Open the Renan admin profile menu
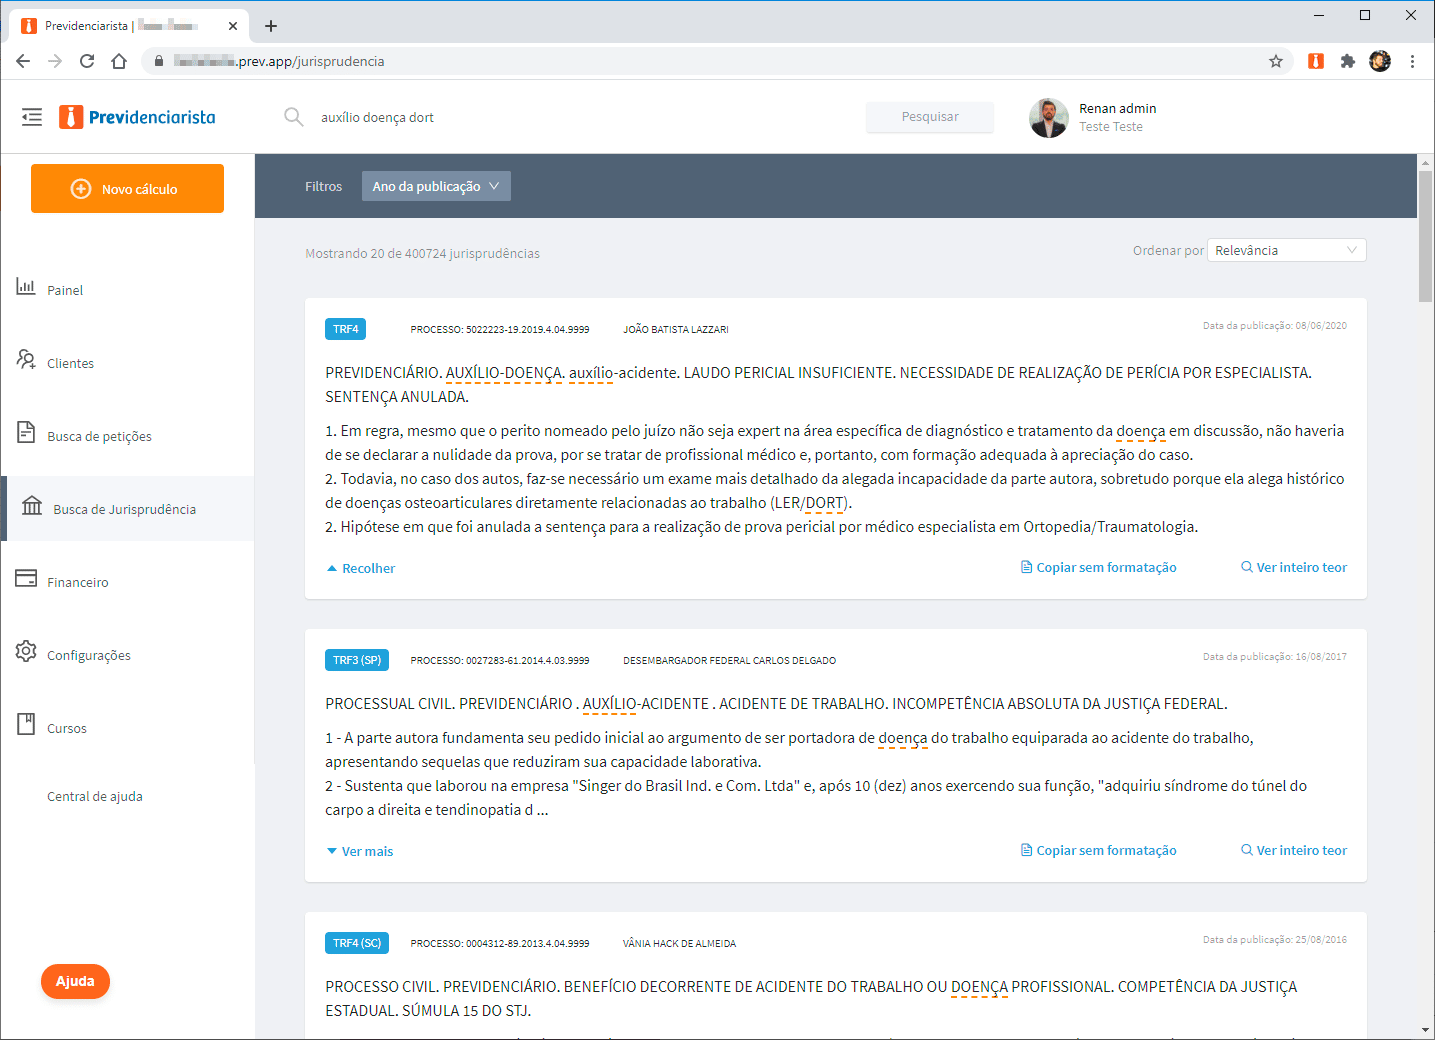The image size is (1435, 1040). click(1090, 117)
